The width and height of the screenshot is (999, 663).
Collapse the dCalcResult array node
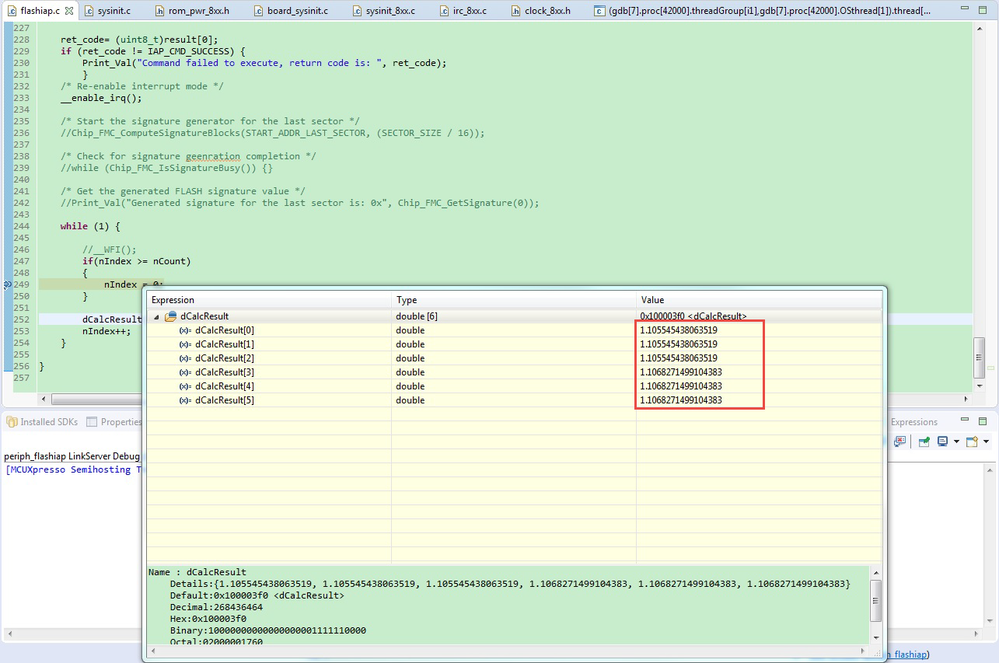click(x=156, y=317)
